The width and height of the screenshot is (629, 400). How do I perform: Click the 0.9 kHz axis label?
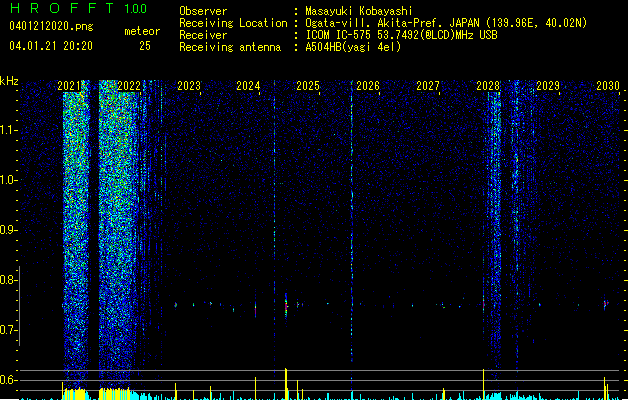click(8, 230)
